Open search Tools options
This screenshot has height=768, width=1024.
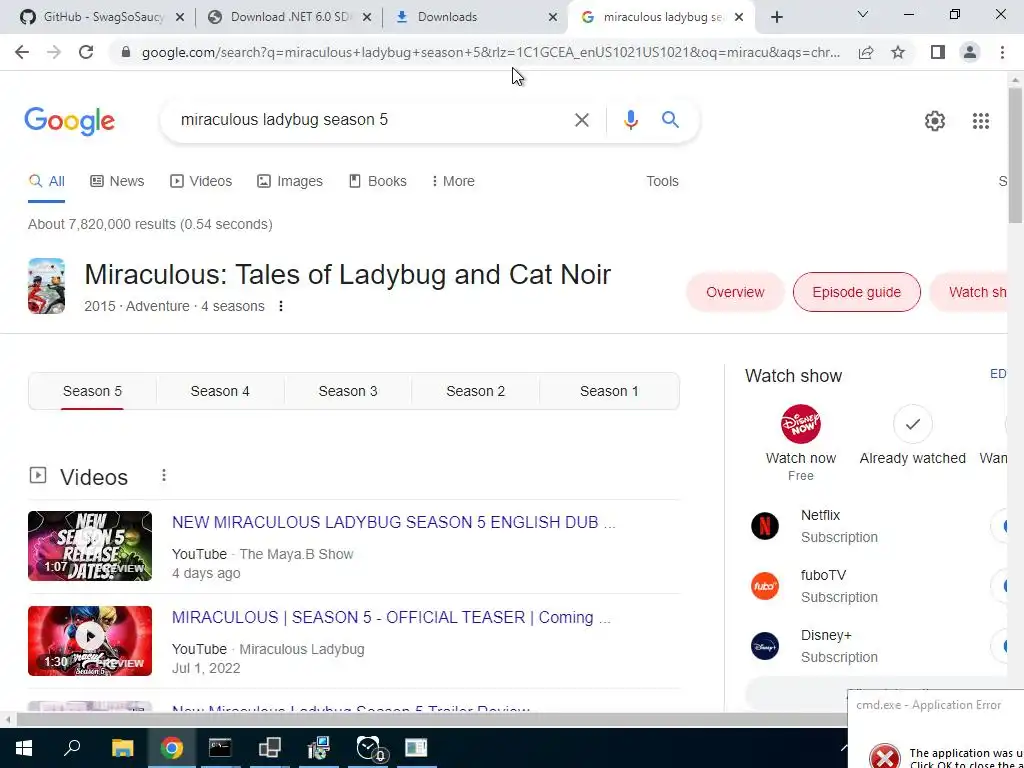[x=662, y=181]
